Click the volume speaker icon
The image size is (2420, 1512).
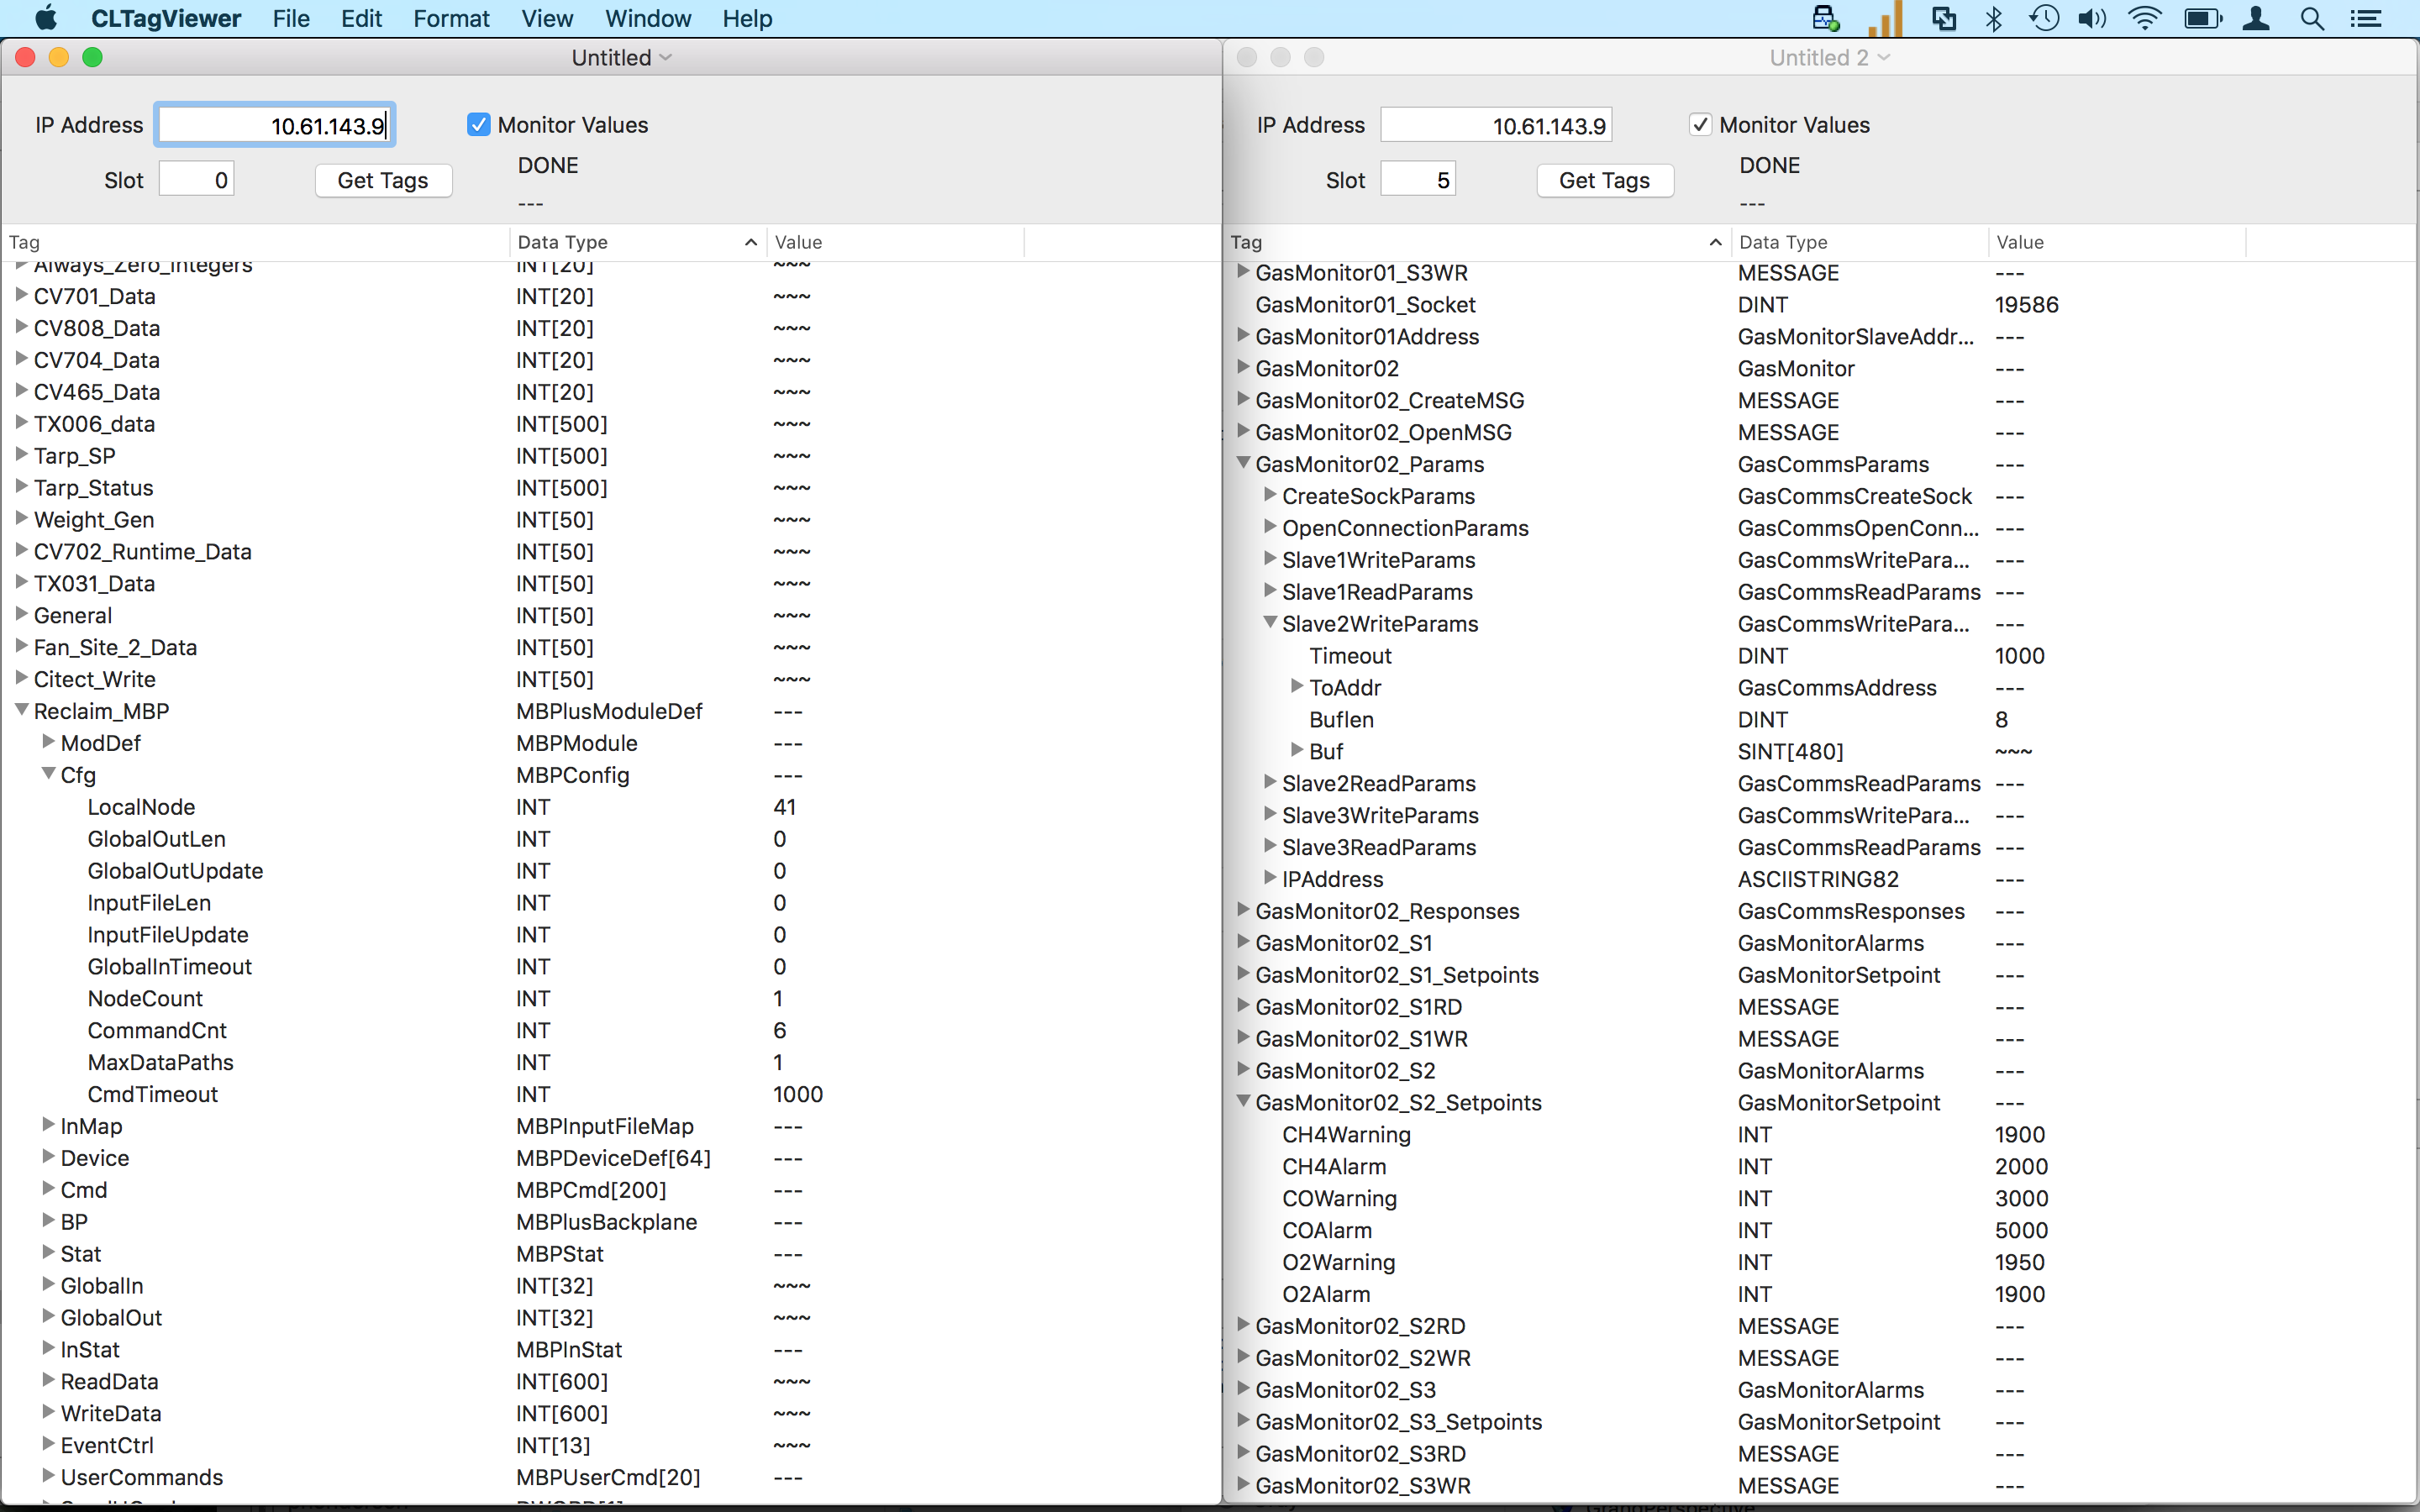click(x=2091, y=19)
